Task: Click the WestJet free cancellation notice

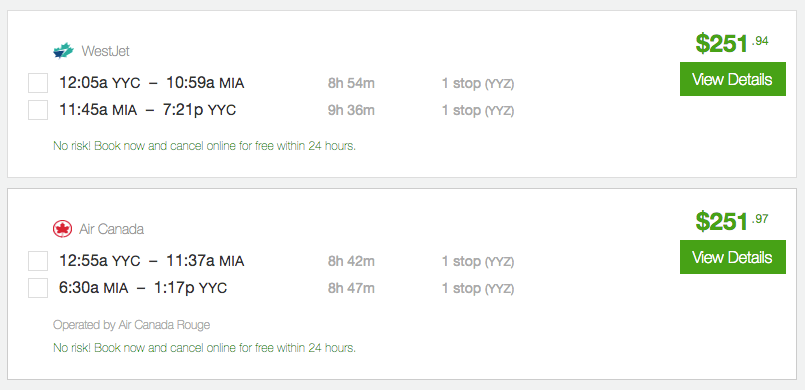Action: click(x=204, y=146)
